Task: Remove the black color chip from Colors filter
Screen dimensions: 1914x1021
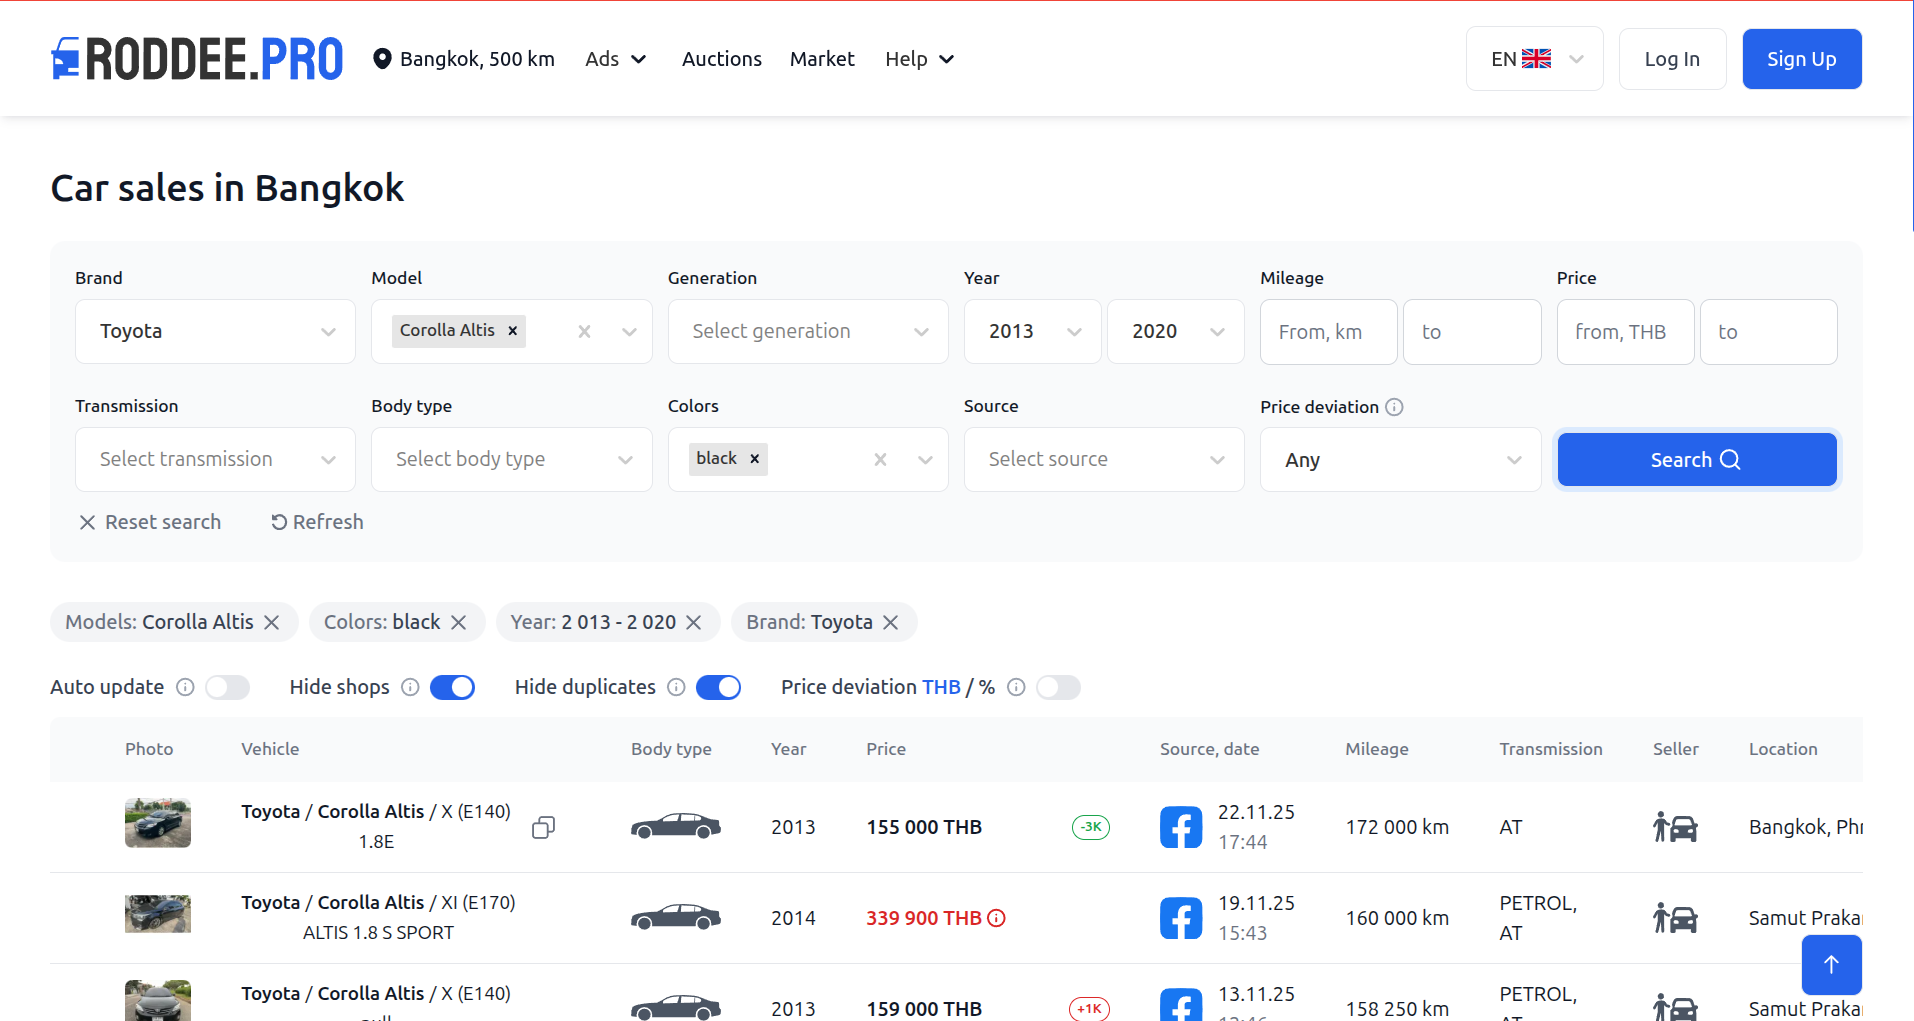Action: pyautogui.click(x=754, y=458)
